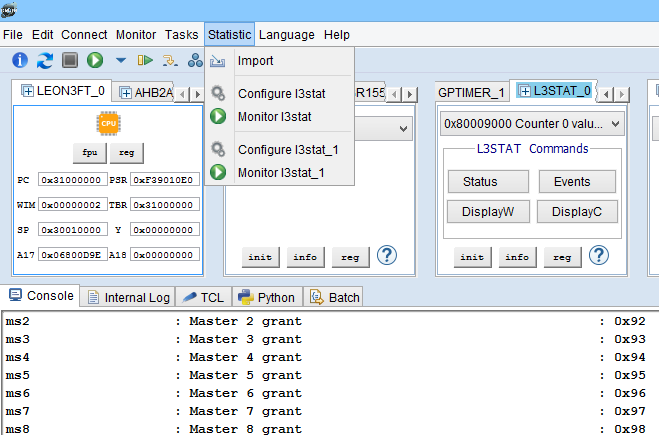
Task: Click the application logo in title bar
Action: (9, 10)
